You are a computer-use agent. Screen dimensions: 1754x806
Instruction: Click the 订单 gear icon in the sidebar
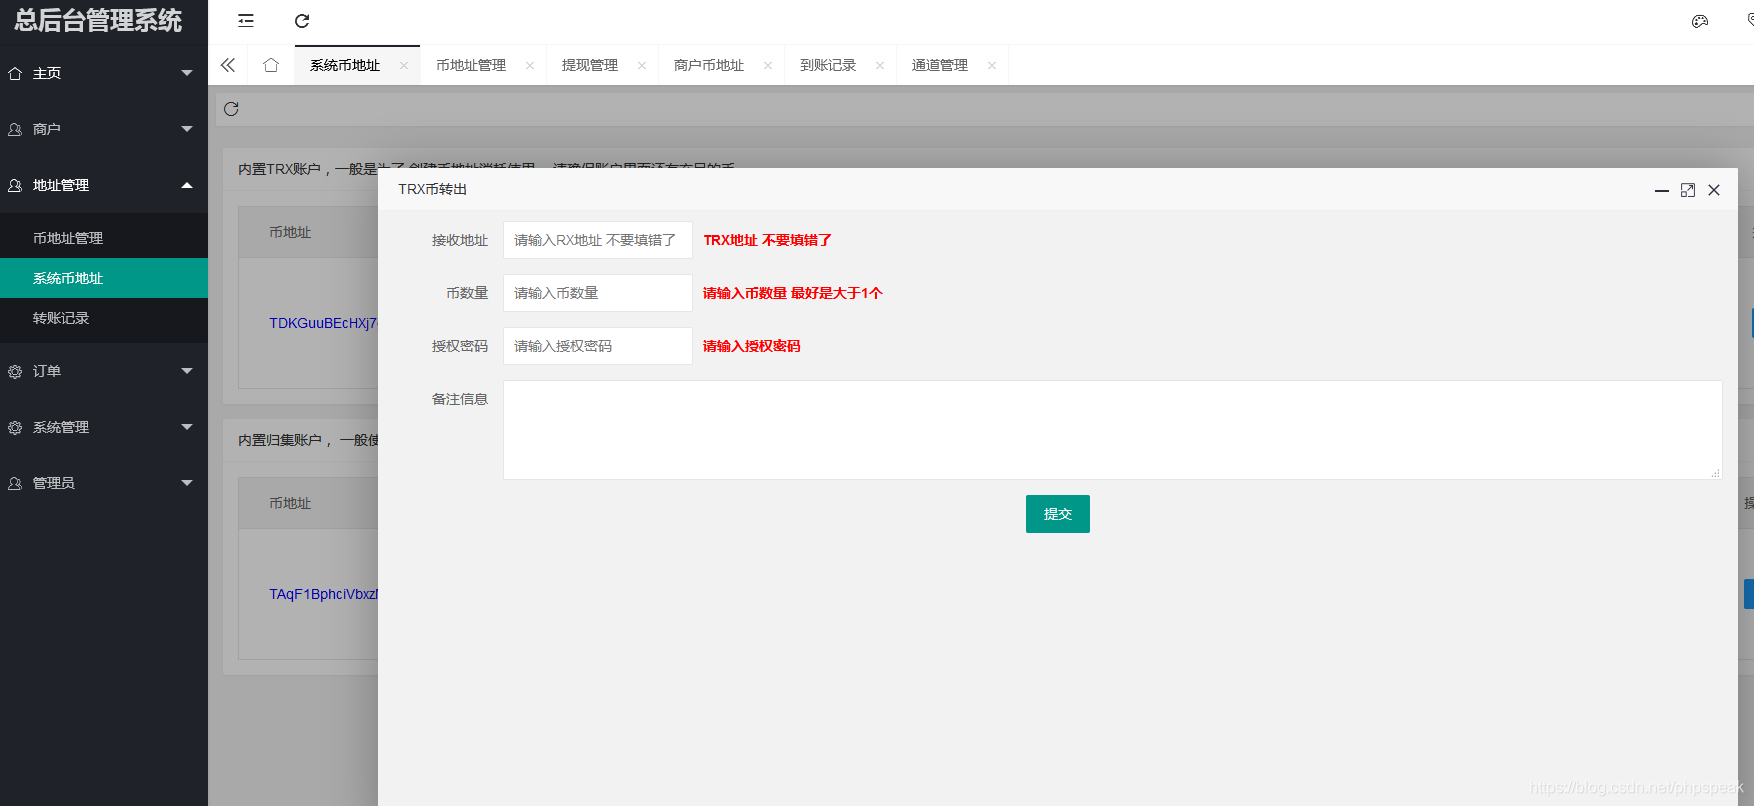pos(15,371)
